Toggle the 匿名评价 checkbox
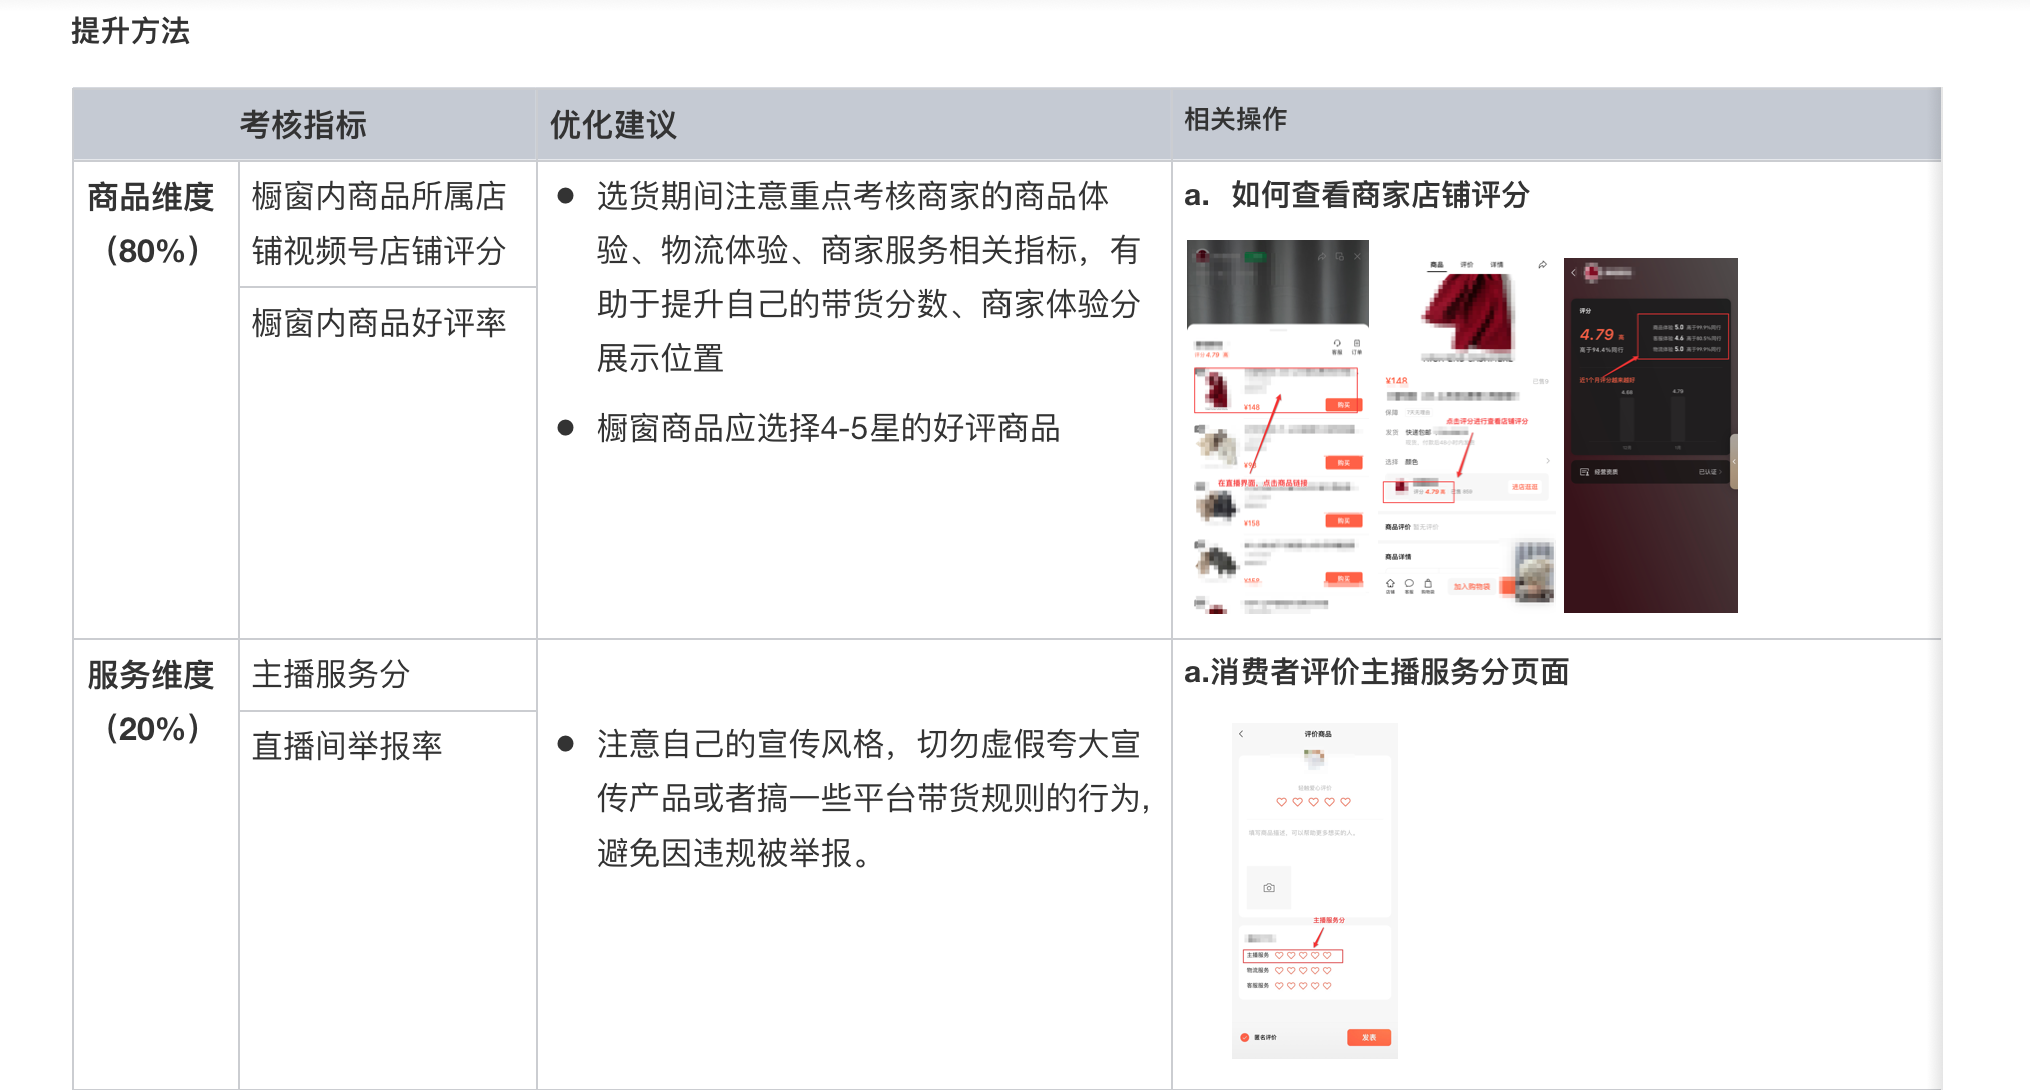This screenshot has width=2030, height=1090. point(1245,1037)
